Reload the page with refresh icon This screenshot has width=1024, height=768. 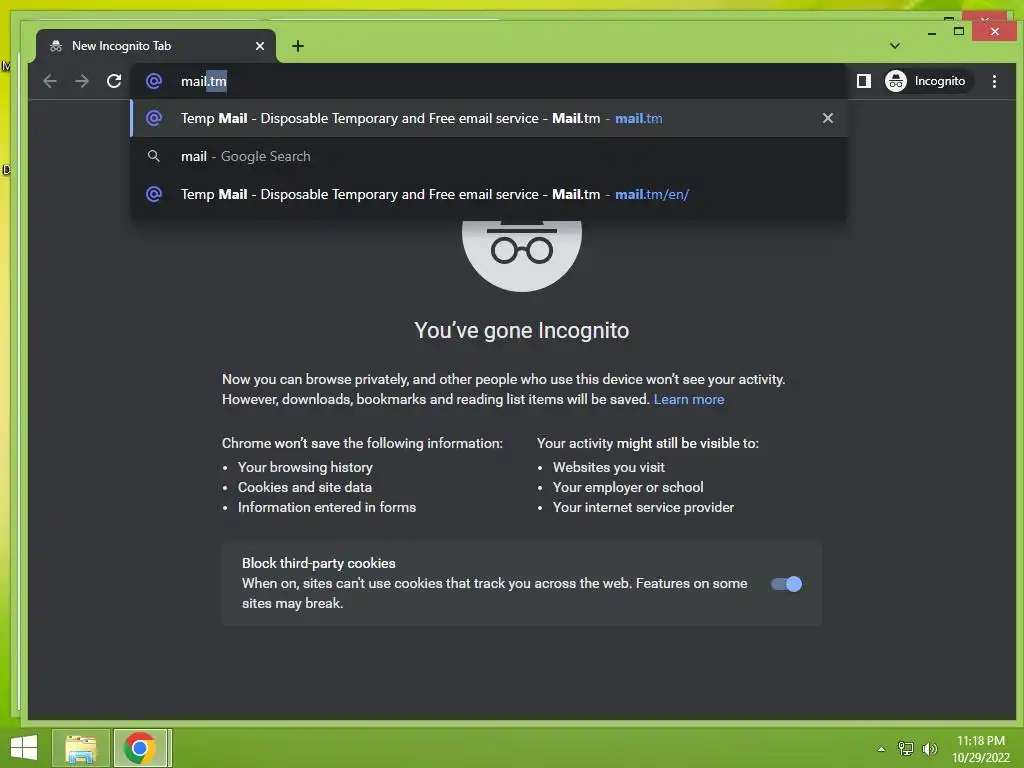coord(114,81)
